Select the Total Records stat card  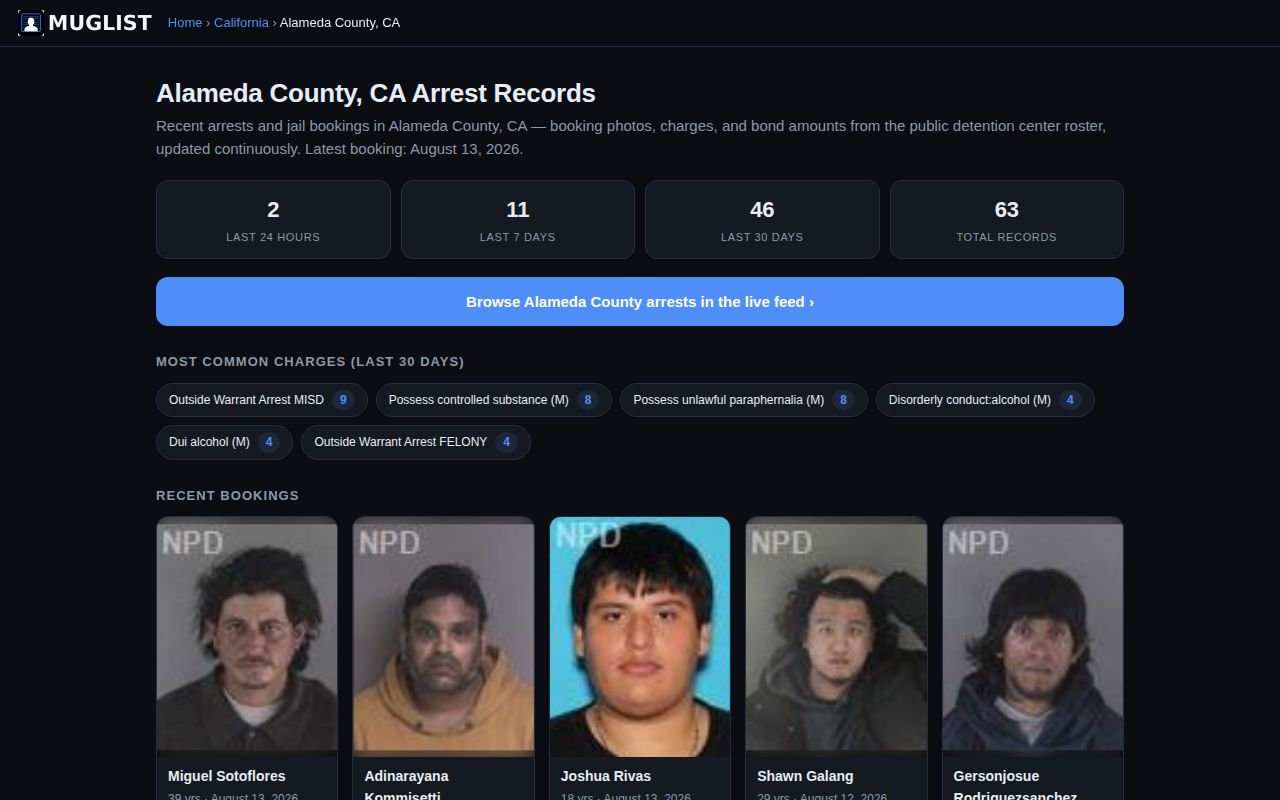tap(1006, 219)
